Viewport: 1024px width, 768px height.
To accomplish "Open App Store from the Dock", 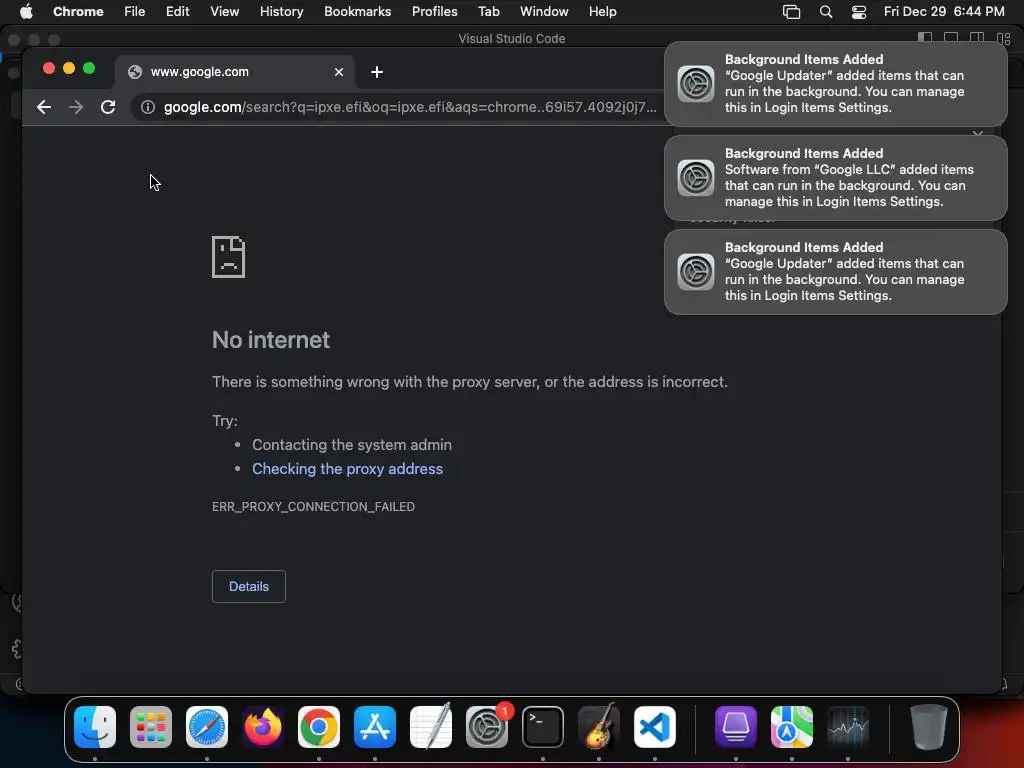I will pos(375,727).
